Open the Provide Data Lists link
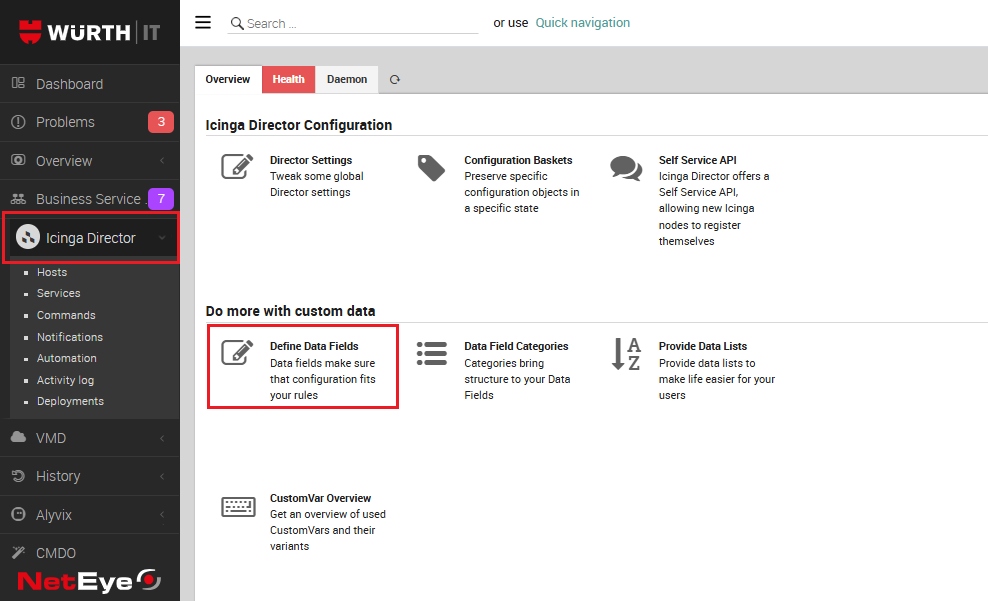This screenshot has width=988, height=601. click(x=703, y=346)
